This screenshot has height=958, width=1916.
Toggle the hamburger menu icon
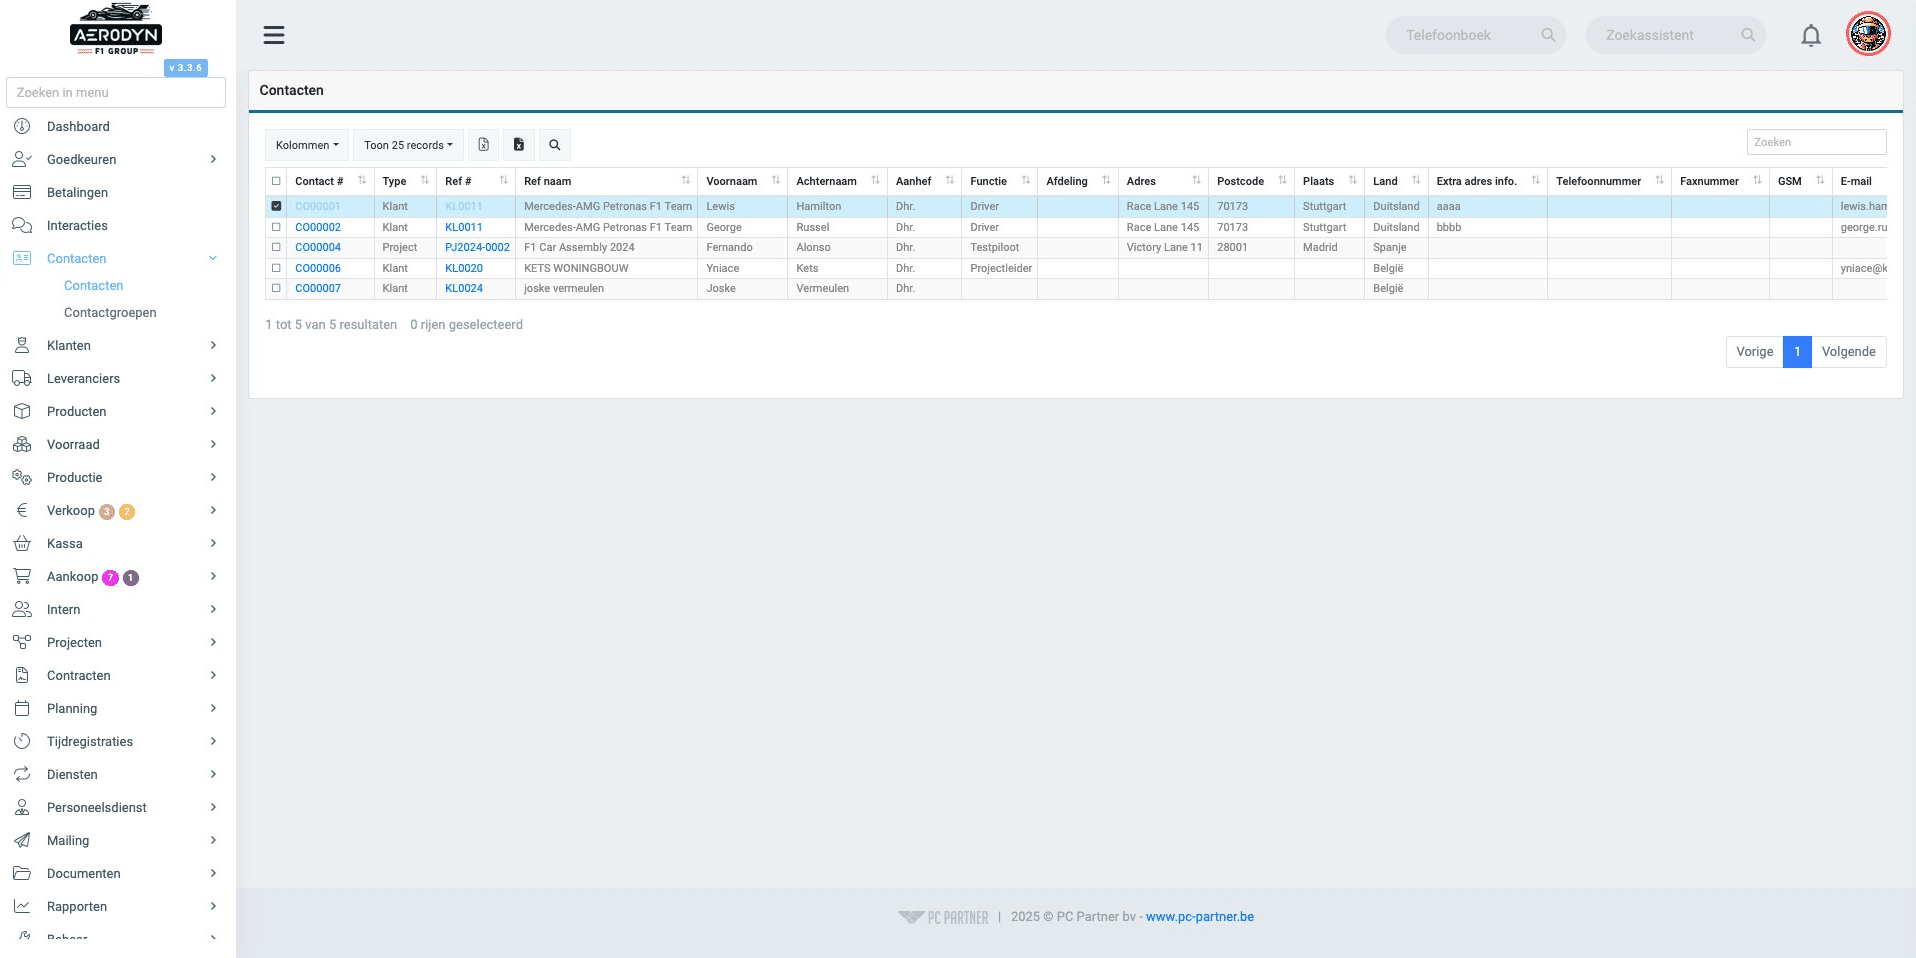[x=274, y=35]
